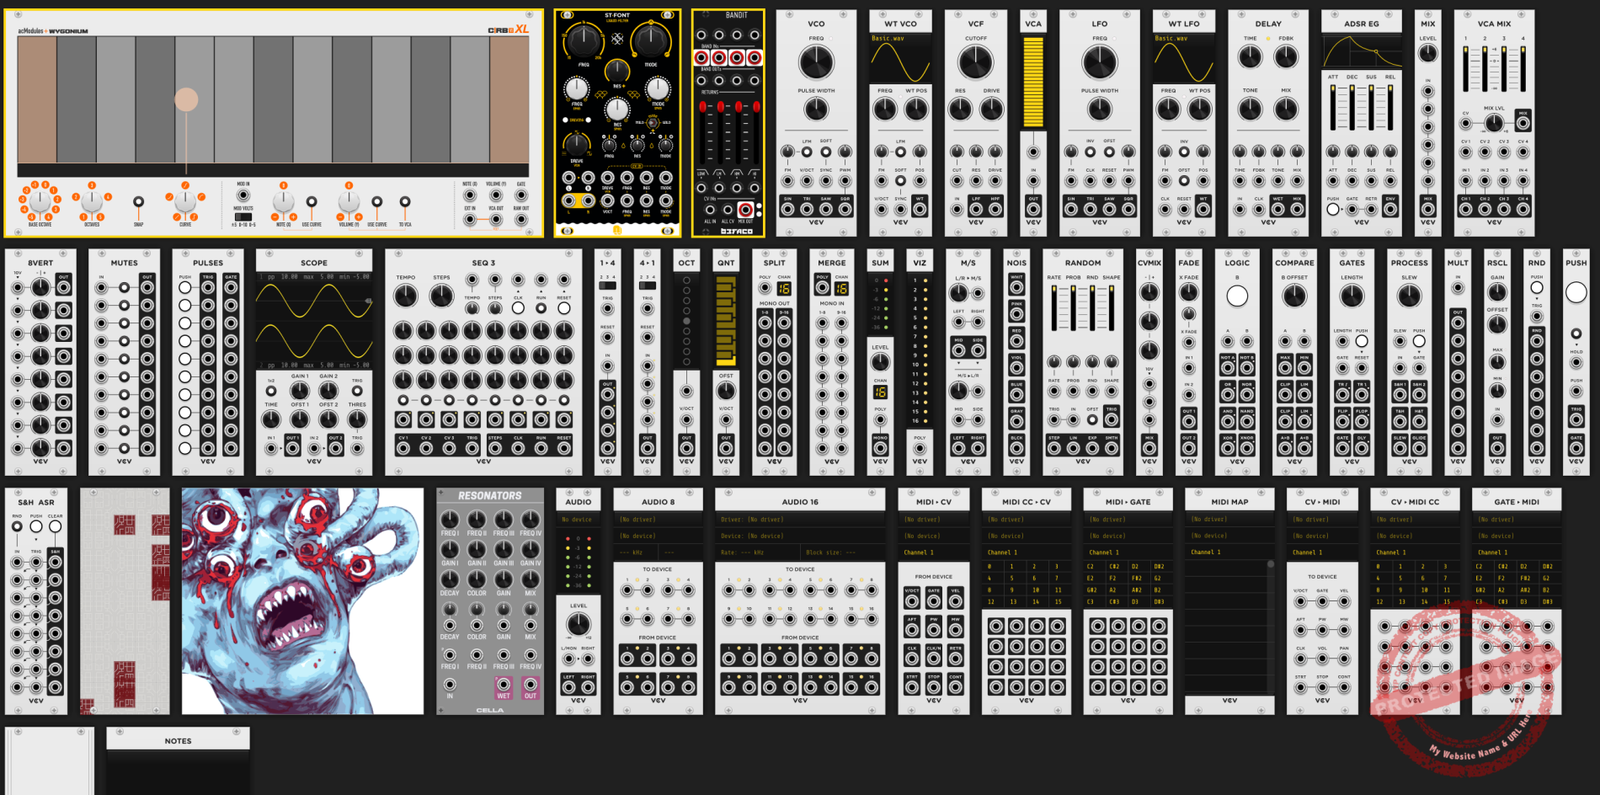The height and width of the screenshot is (795, 1600).
Task: Click the SEQ 3 RESET button
Action: pyautogui.click(x=564, y=308)
